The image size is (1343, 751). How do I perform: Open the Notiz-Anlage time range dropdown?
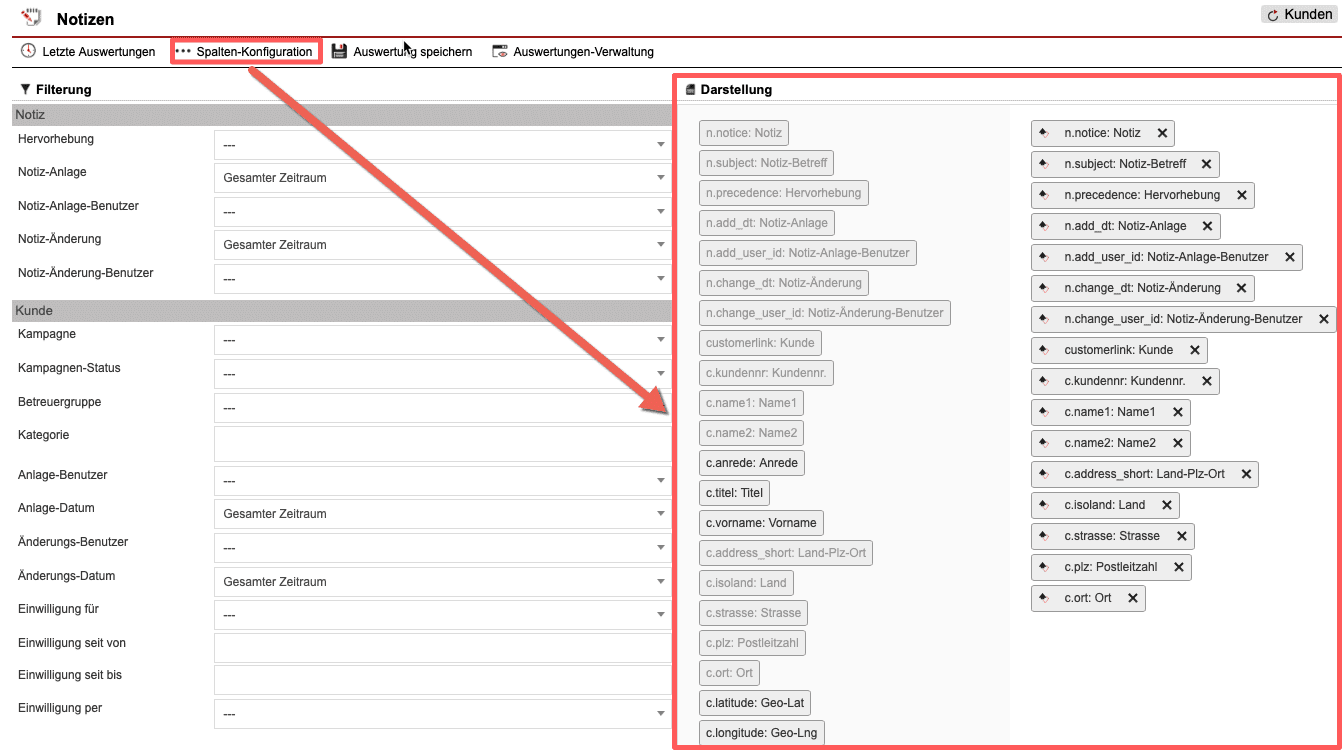441,178
